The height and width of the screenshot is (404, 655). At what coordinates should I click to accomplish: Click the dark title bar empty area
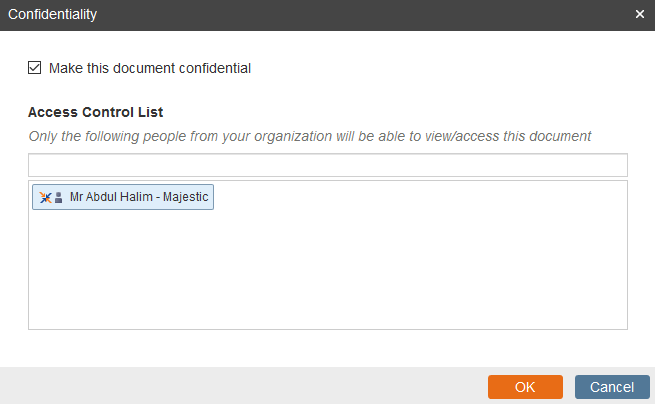(x=363, y=15)
